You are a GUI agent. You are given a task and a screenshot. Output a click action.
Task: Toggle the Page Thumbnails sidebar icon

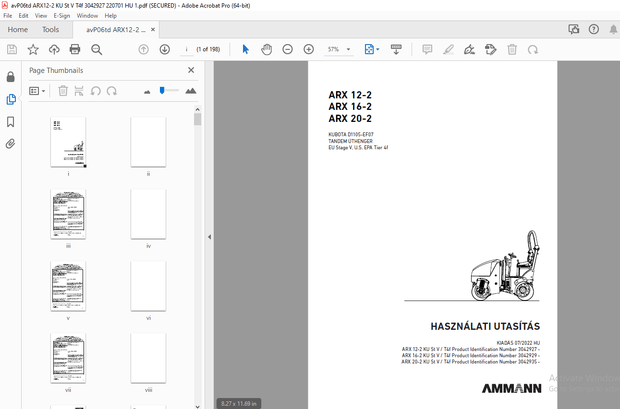click(x=11, y=99)
